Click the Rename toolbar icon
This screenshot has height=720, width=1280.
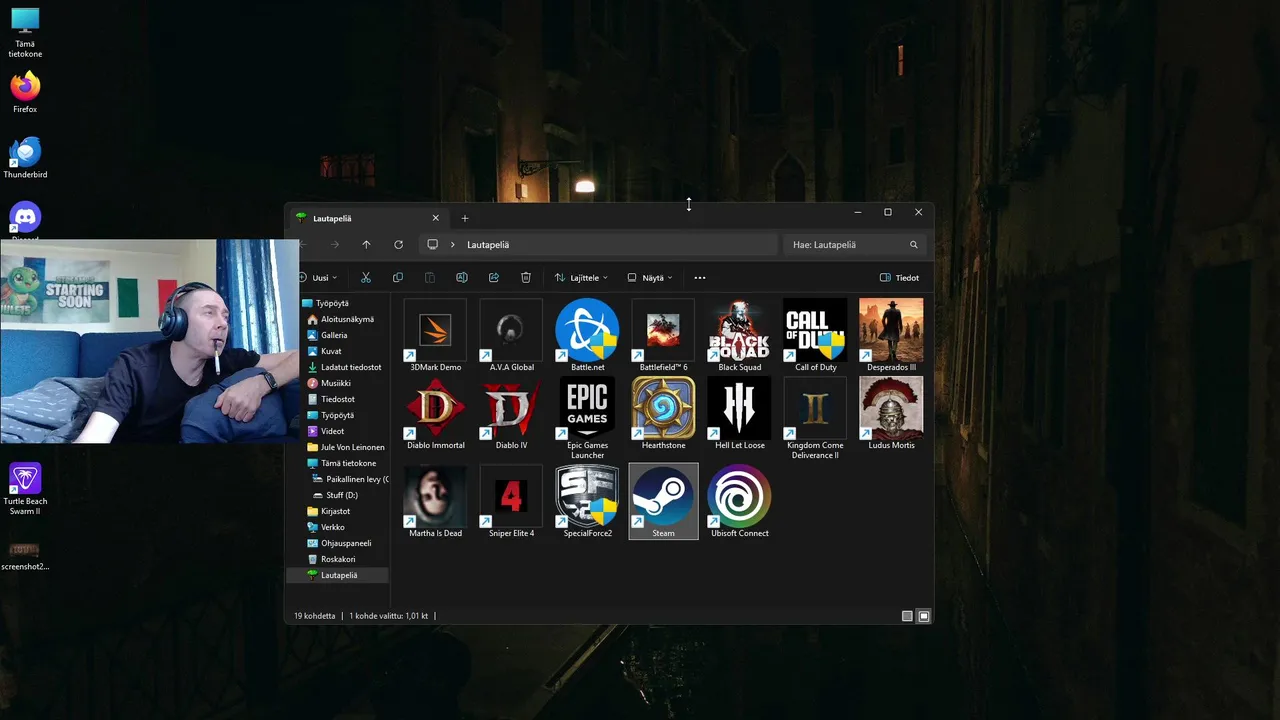[x=462, y=278]
